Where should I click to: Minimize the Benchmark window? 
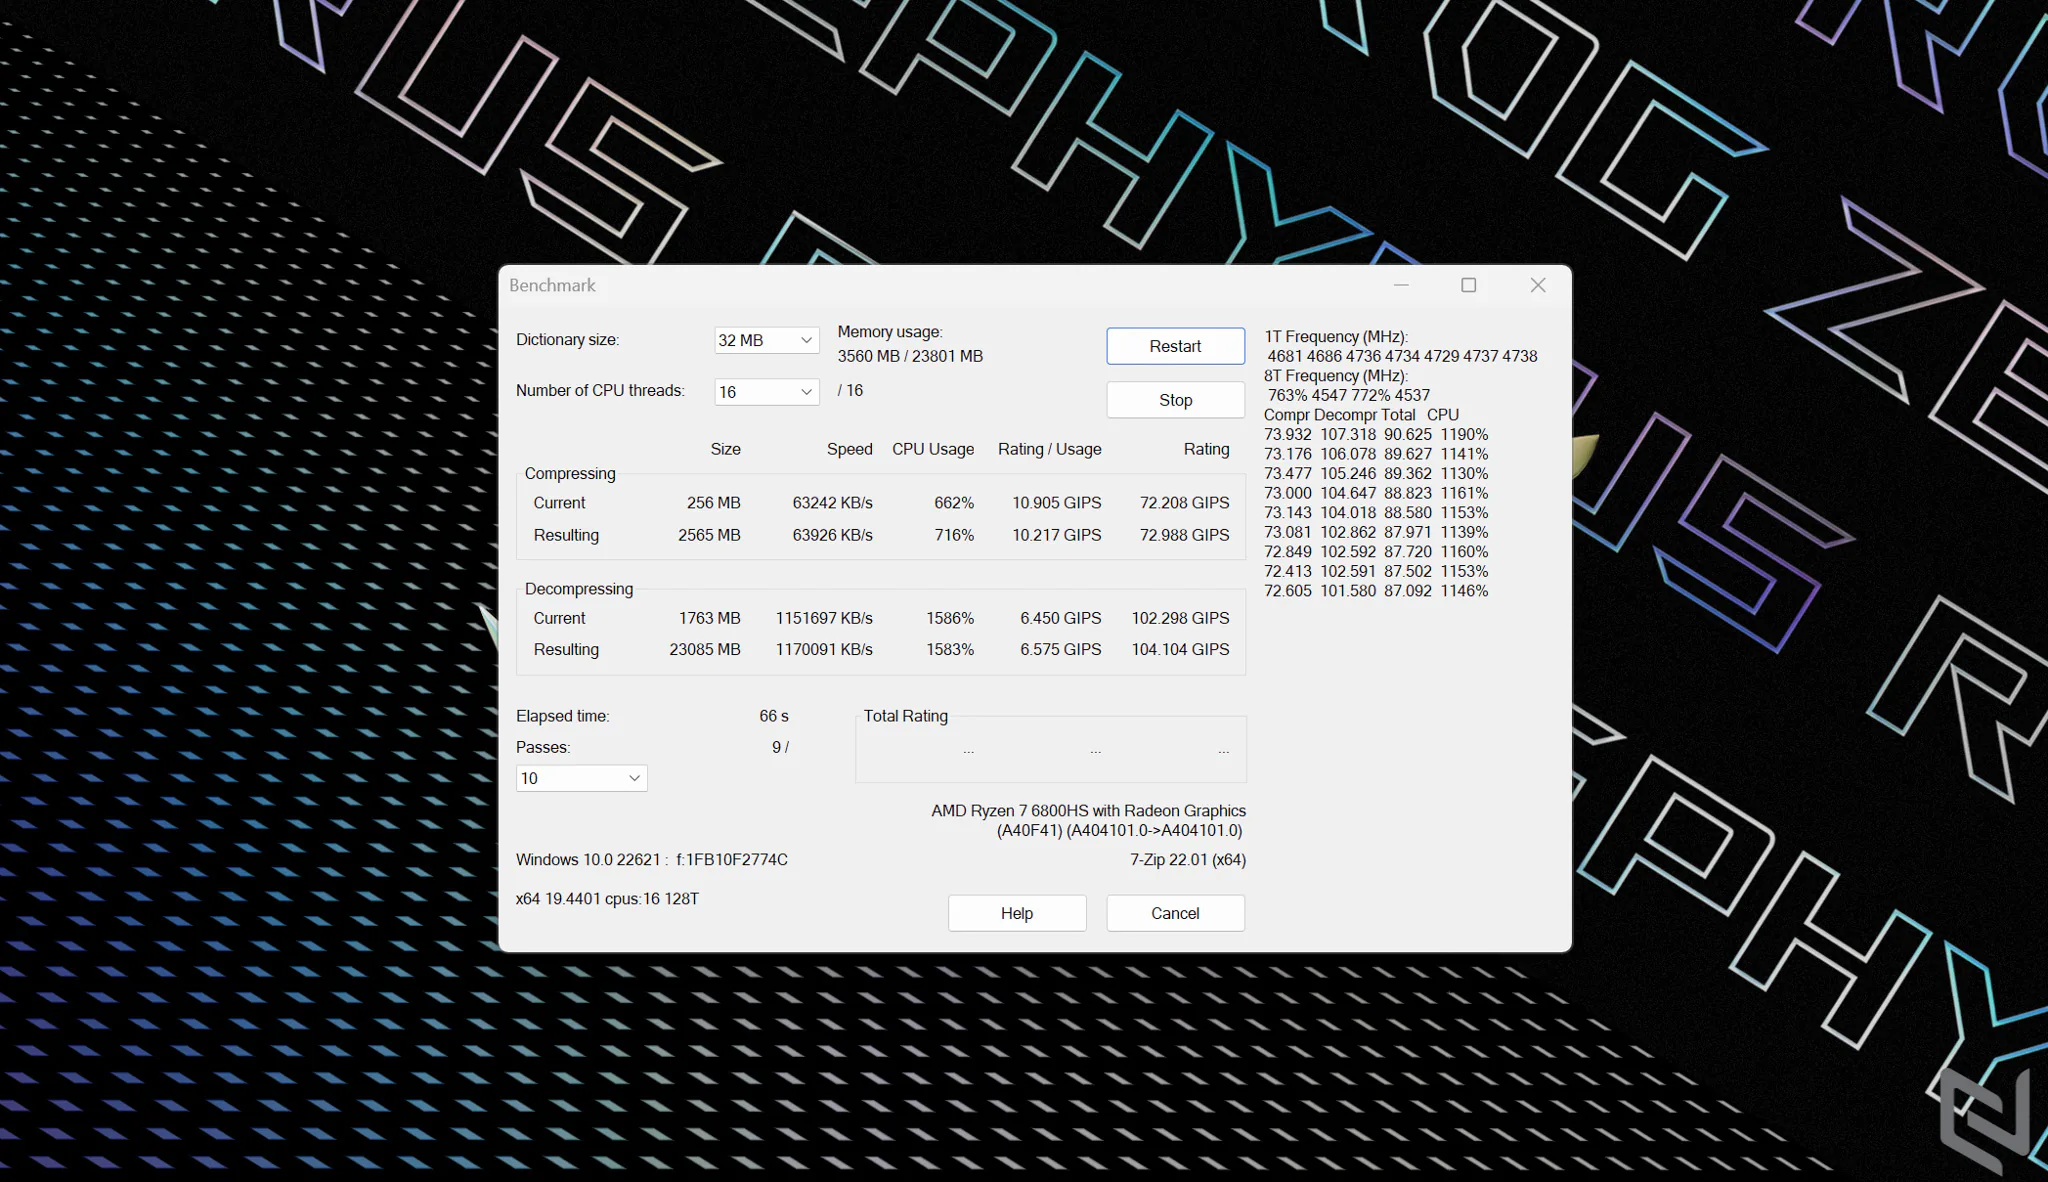1401,285
